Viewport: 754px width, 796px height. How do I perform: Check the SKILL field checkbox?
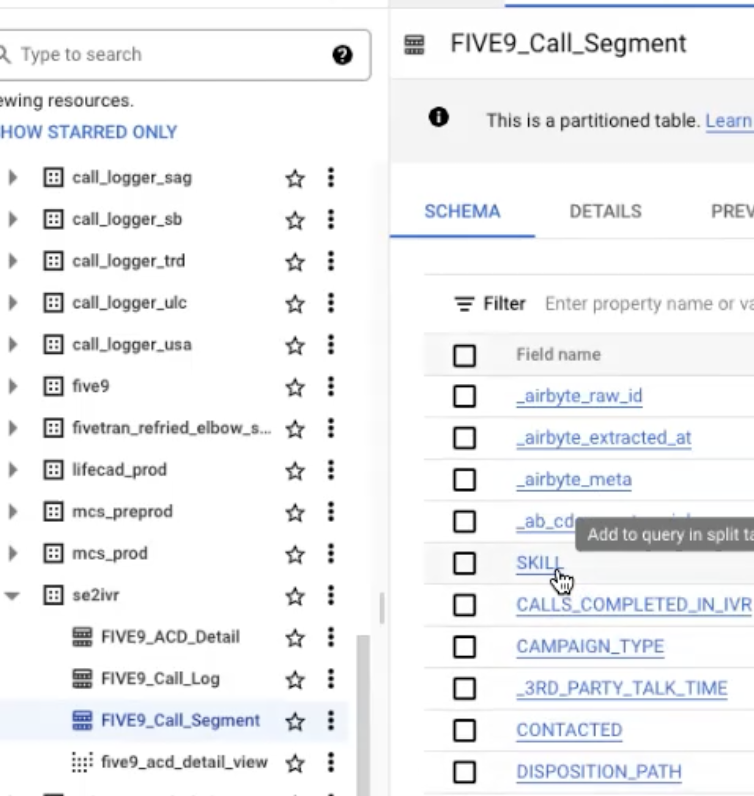(464, 564)
